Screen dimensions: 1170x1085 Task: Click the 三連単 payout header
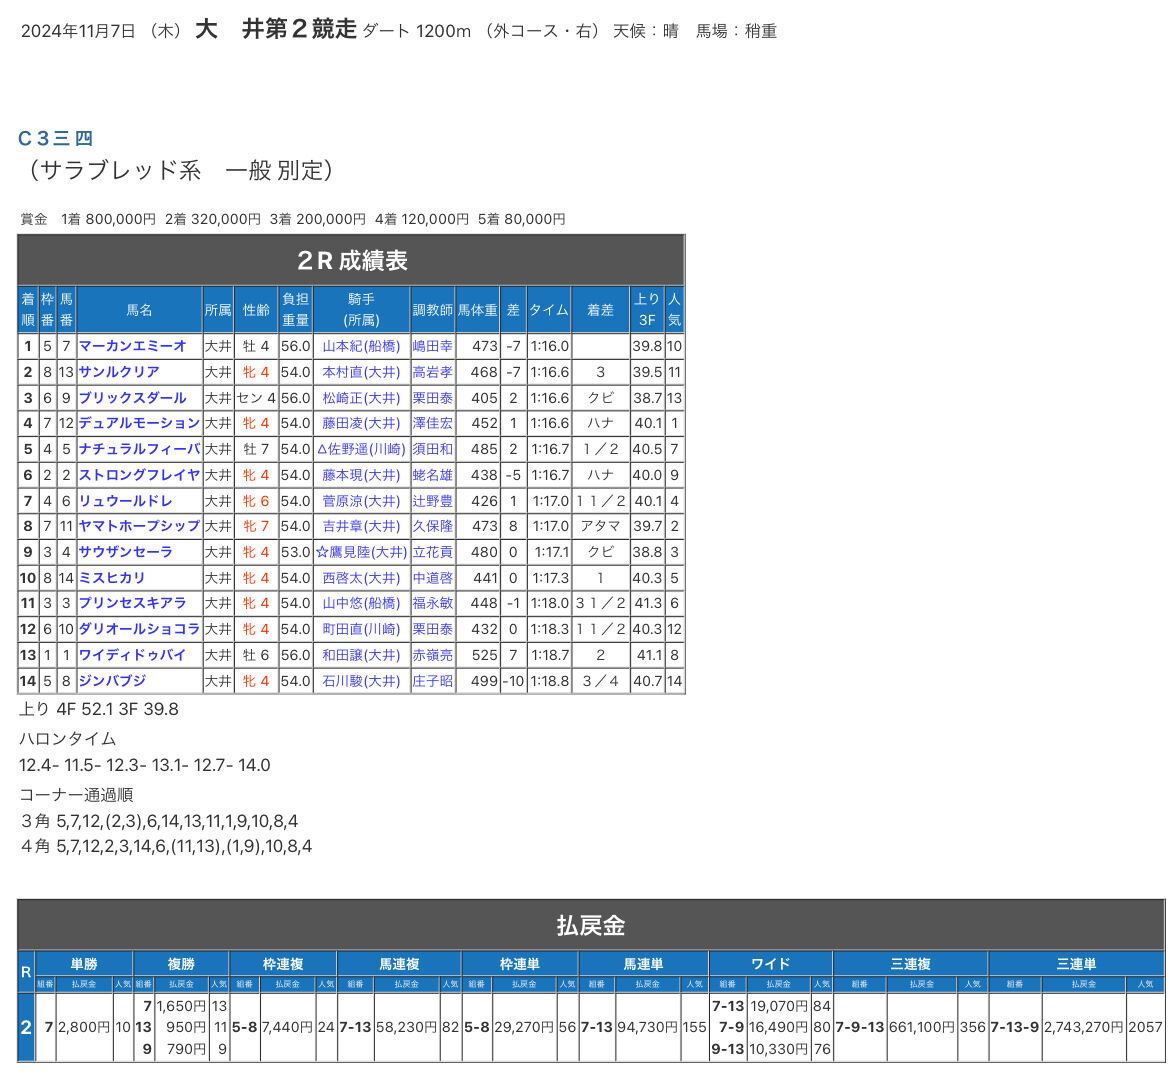1076,964
